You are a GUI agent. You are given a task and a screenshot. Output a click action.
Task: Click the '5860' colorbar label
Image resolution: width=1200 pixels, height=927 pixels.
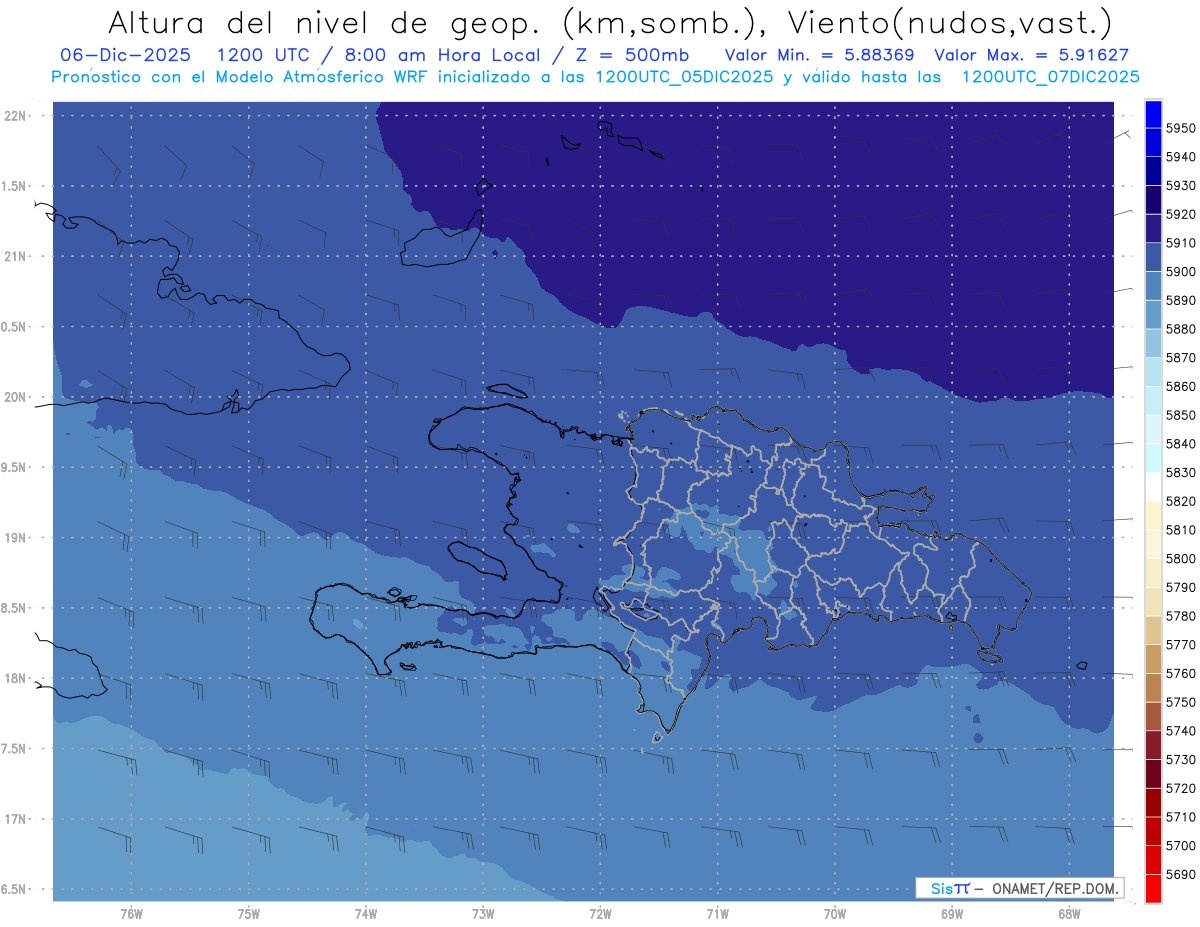click(x=1180, y=386)
